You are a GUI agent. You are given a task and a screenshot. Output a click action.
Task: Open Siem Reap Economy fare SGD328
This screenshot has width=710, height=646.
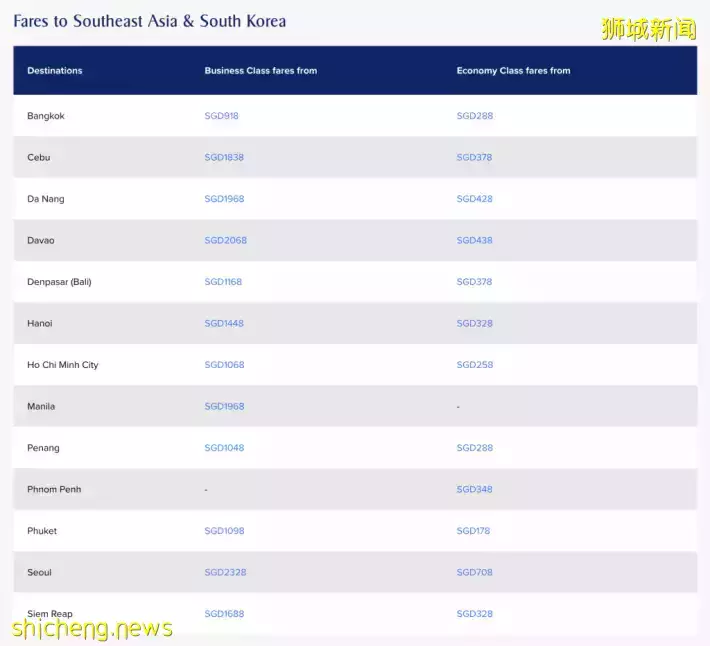tap(475, 614)
